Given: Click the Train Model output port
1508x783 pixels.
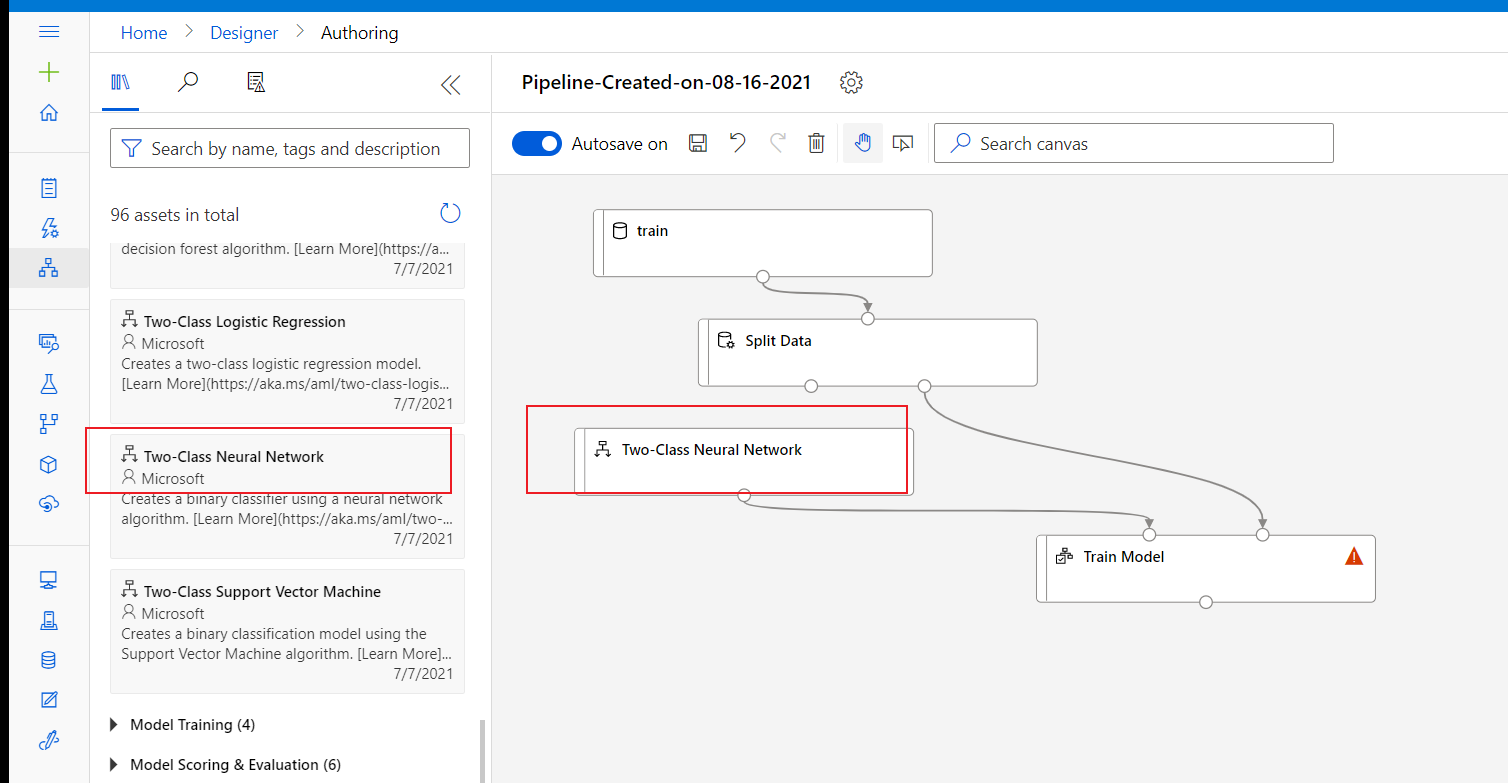Looking at the screenshot, I should pyautogui.click(x=1206, y=602).
